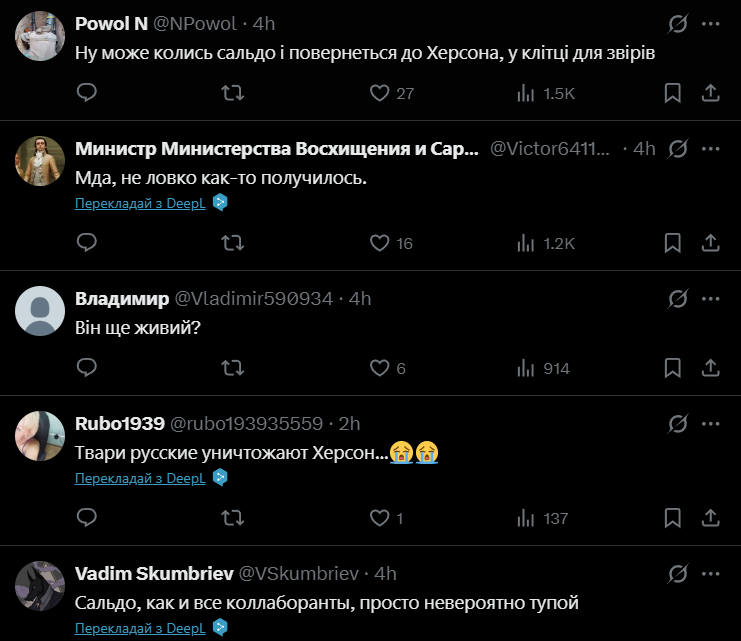Open more options on Powol N's tweet

click(710, 23)
